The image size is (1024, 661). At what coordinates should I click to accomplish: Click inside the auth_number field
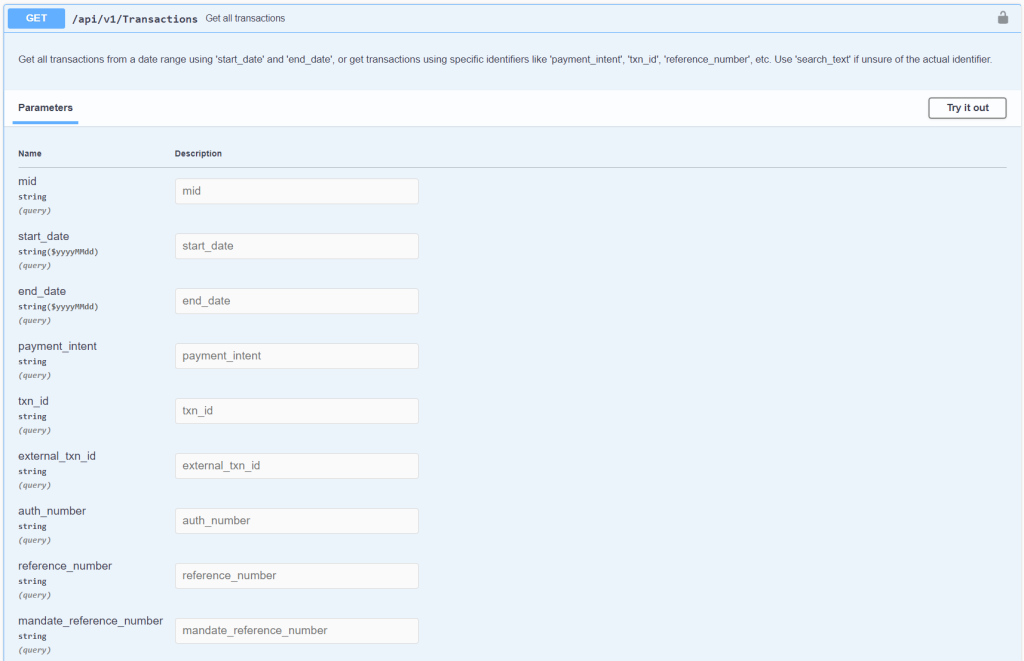tap(296, 520)
